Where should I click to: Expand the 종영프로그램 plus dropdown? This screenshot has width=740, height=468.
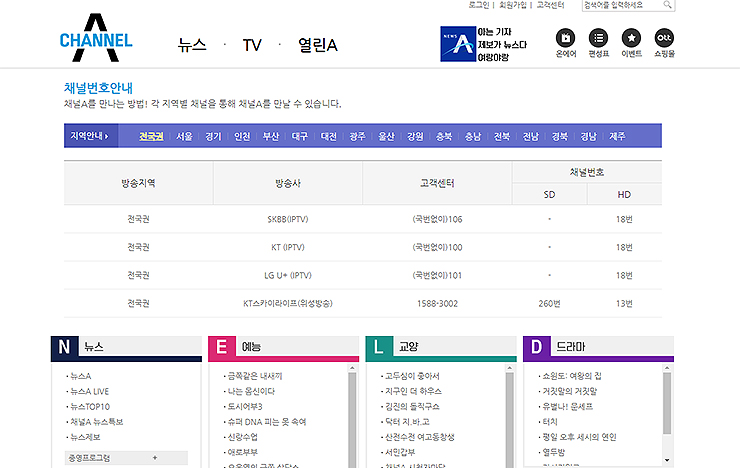pos(126,458)
